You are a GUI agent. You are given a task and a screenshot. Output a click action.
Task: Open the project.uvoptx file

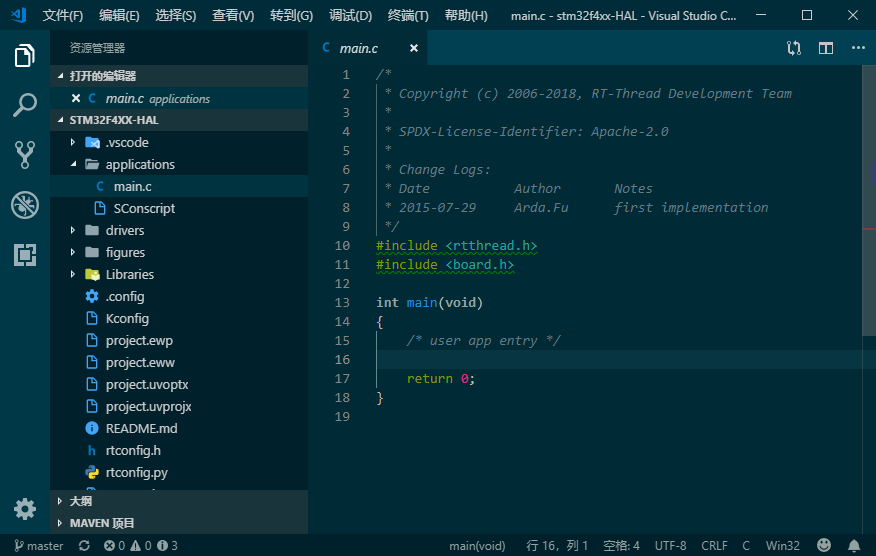pos(179,384)
